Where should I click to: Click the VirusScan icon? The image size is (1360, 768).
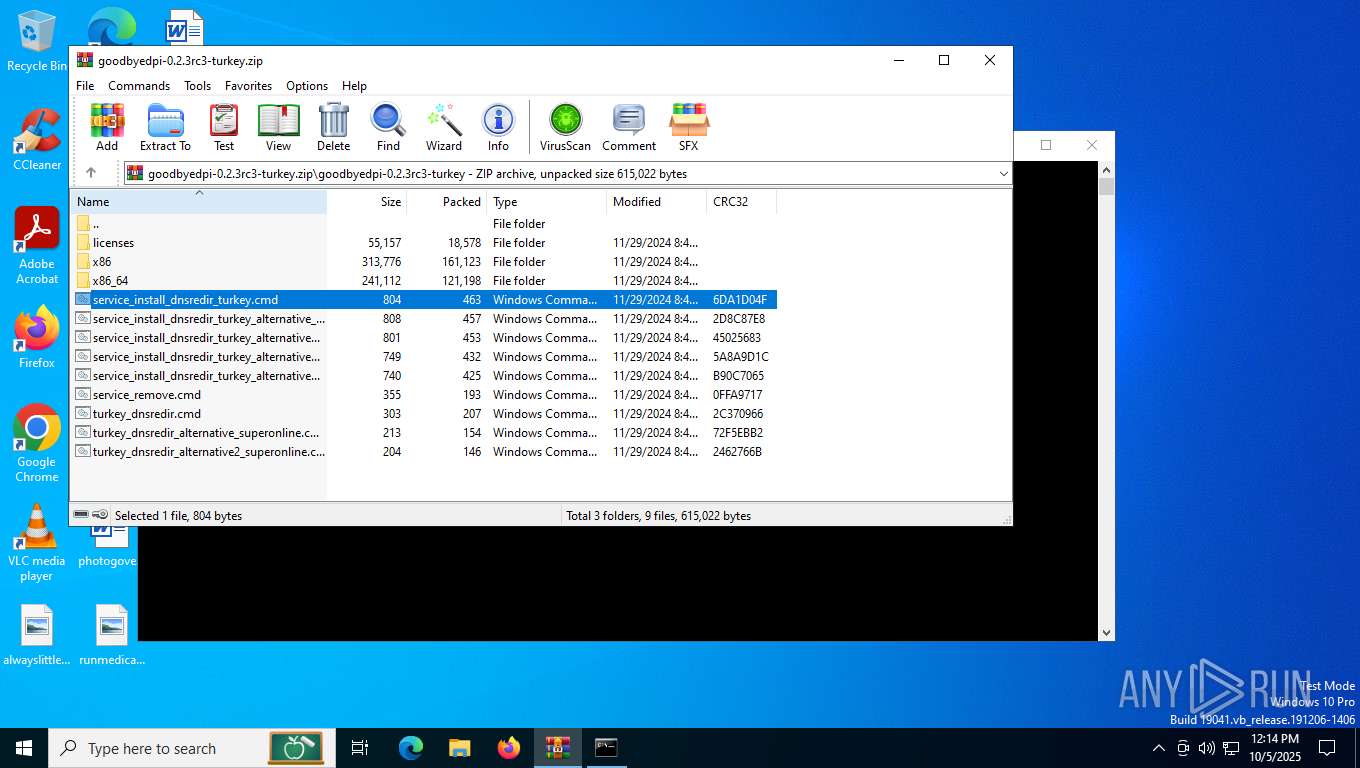[x=565, y=127]
